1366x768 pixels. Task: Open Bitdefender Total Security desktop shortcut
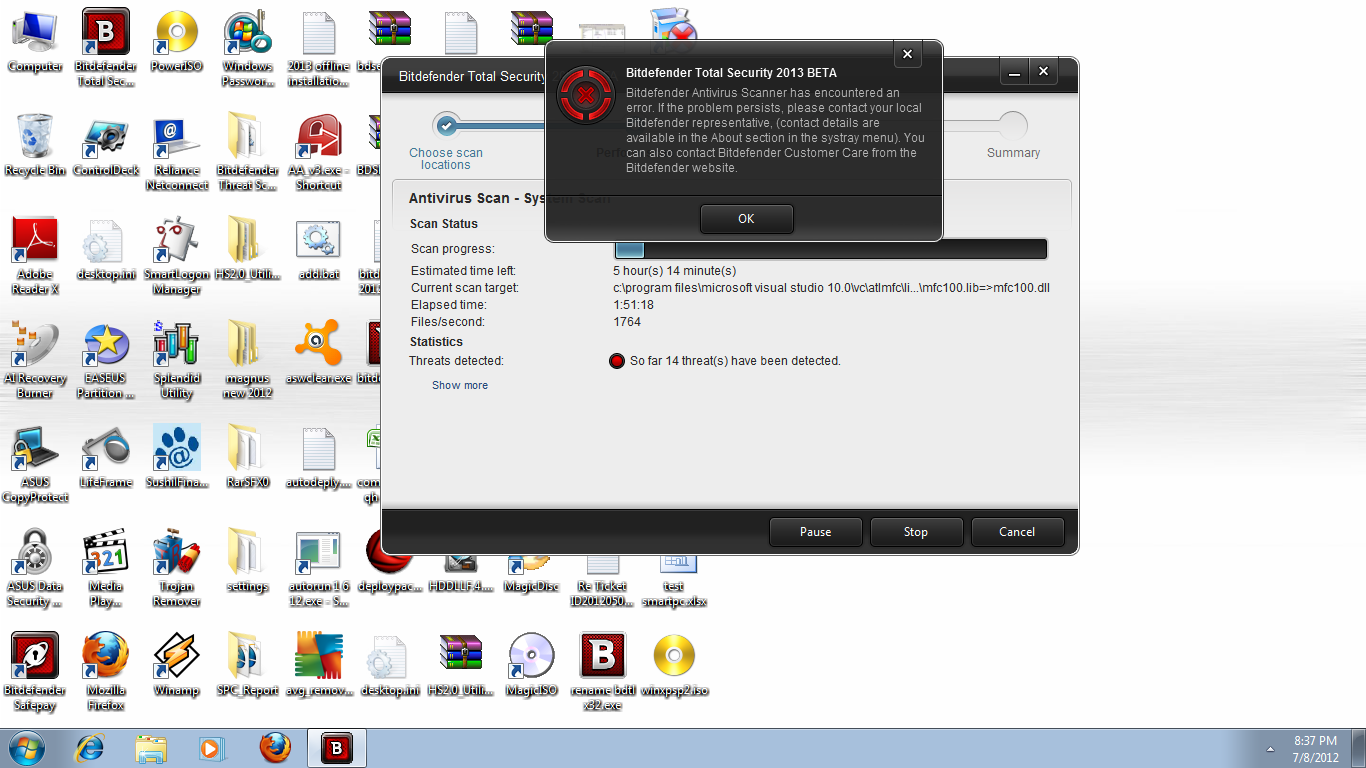pos(106,48)
